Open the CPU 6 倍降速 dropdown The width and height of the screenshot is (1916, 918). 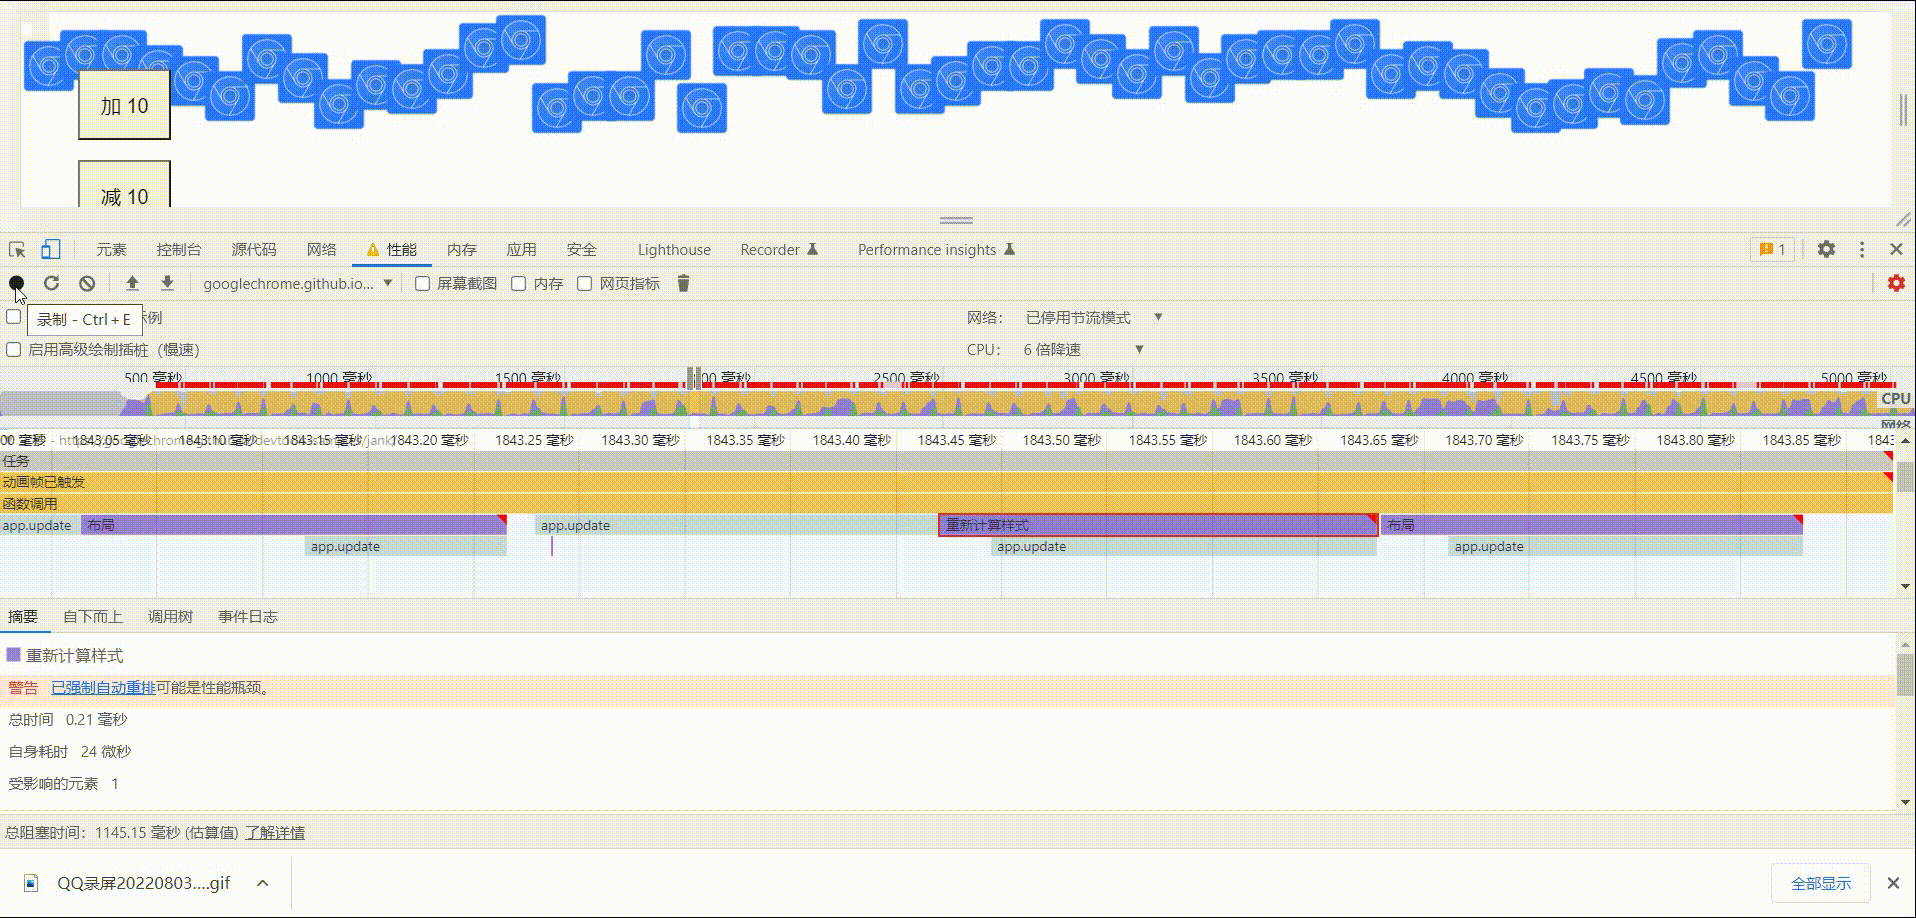1083,350
